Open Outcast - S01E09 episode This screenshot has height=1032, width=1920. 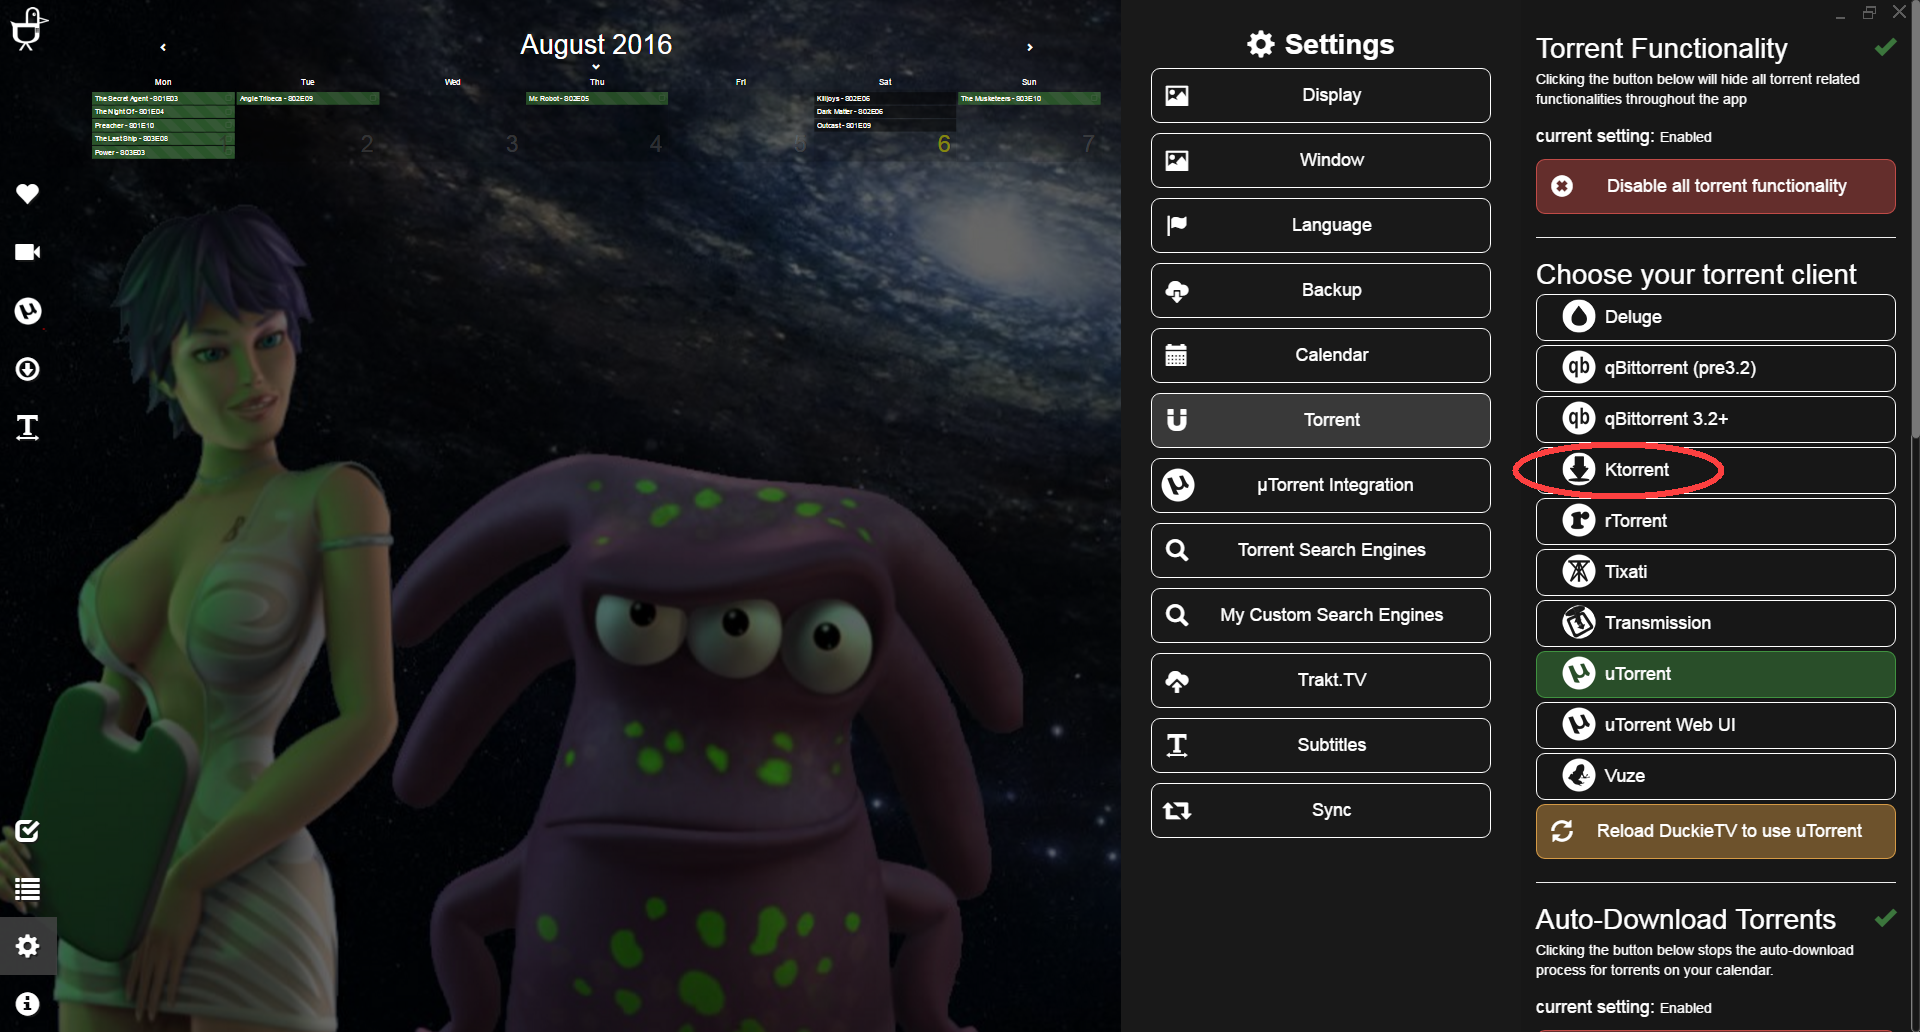click(x=885, y=125)
